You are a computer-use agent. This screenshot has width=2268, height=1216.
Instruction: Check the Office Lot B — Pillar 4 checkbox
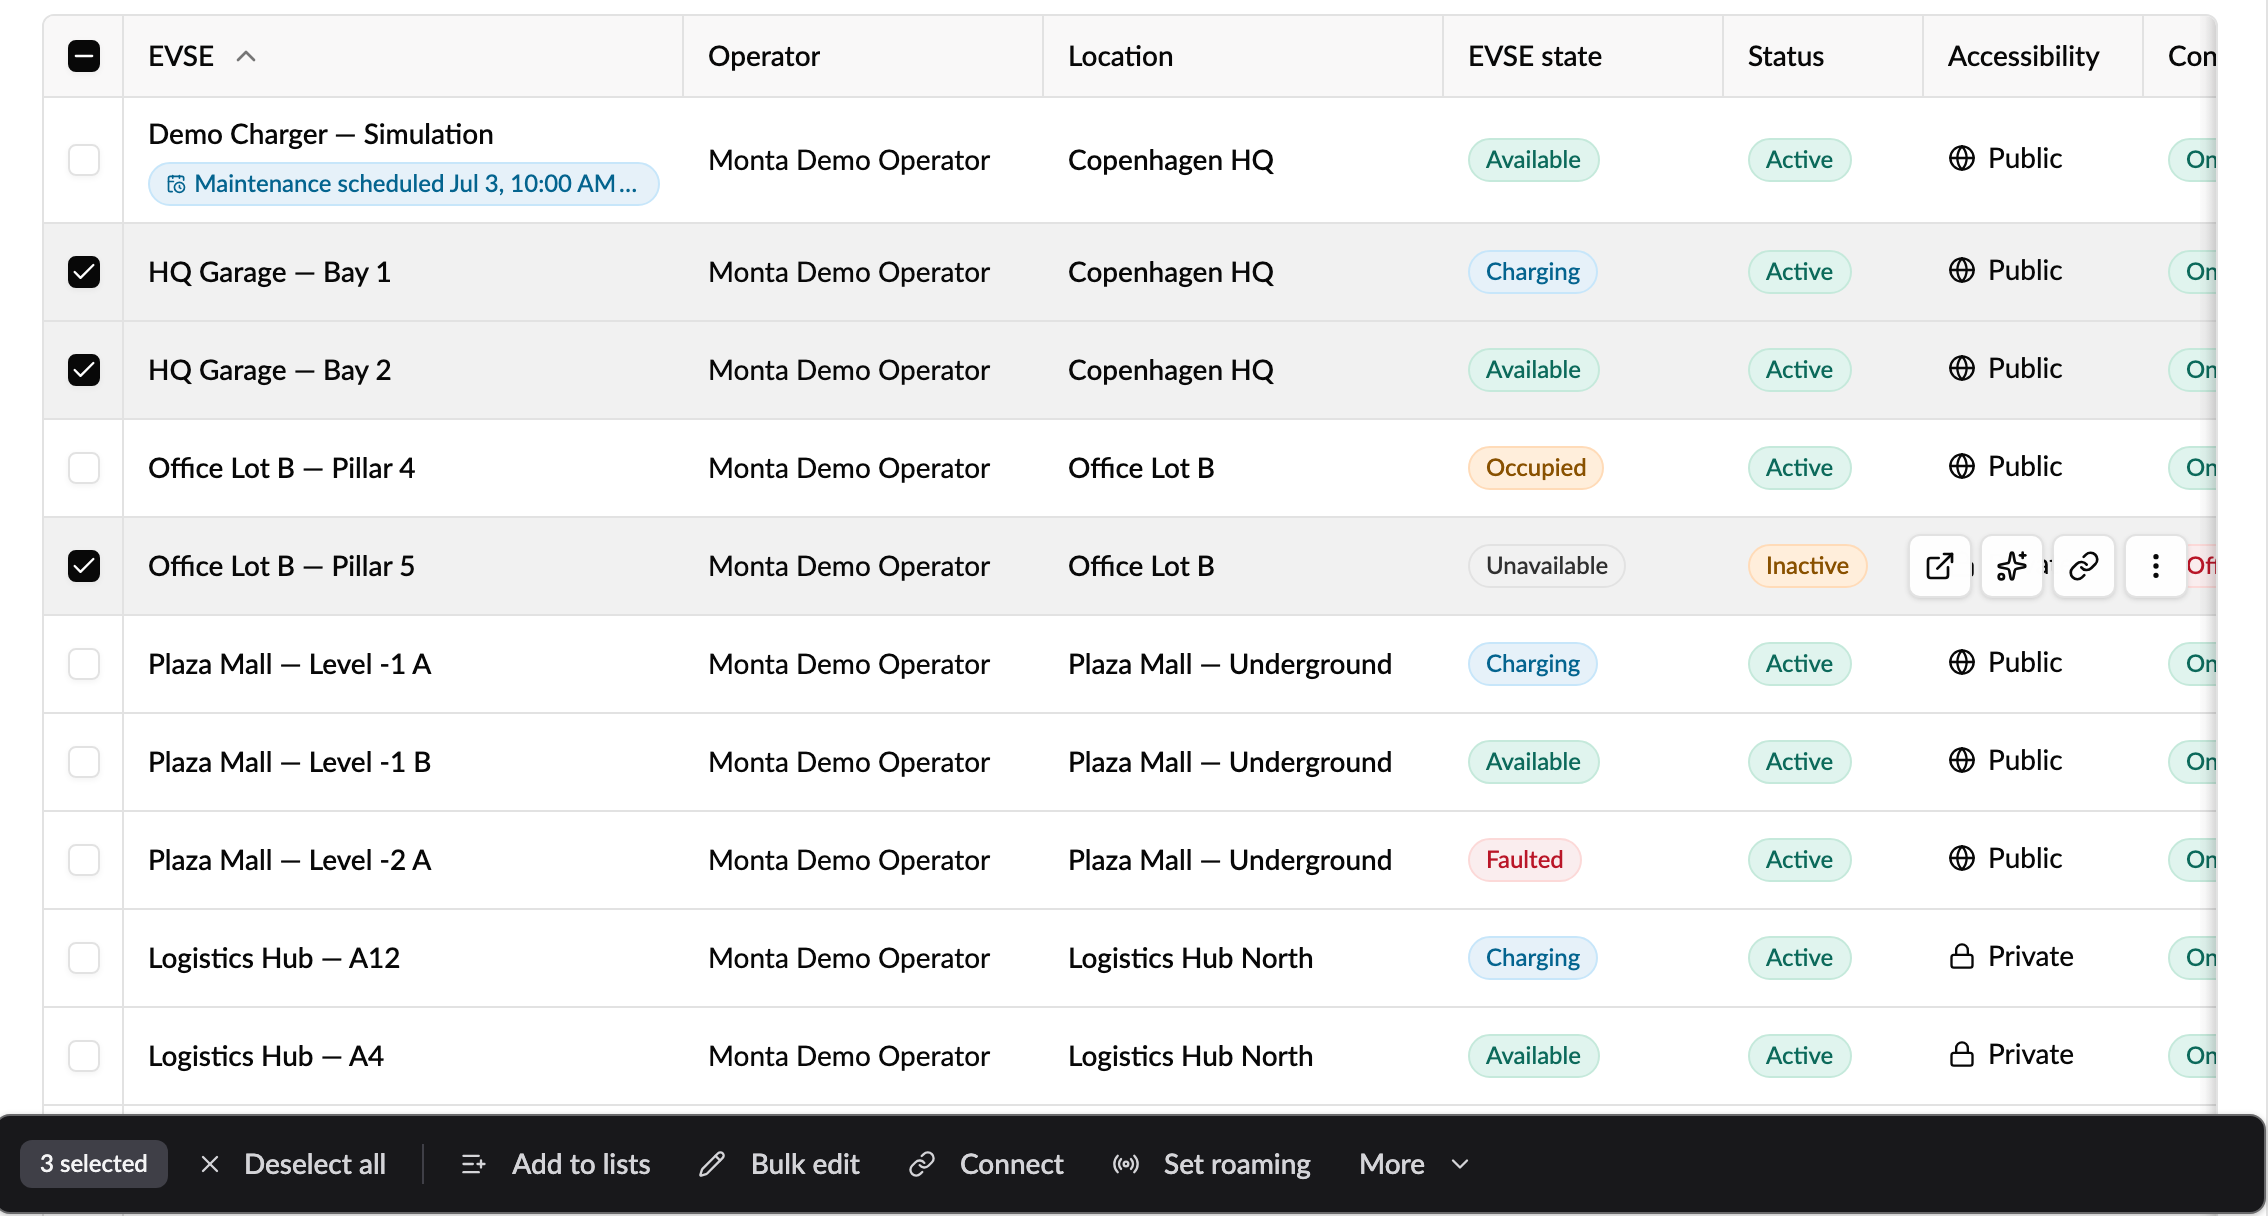pos(84,468)
